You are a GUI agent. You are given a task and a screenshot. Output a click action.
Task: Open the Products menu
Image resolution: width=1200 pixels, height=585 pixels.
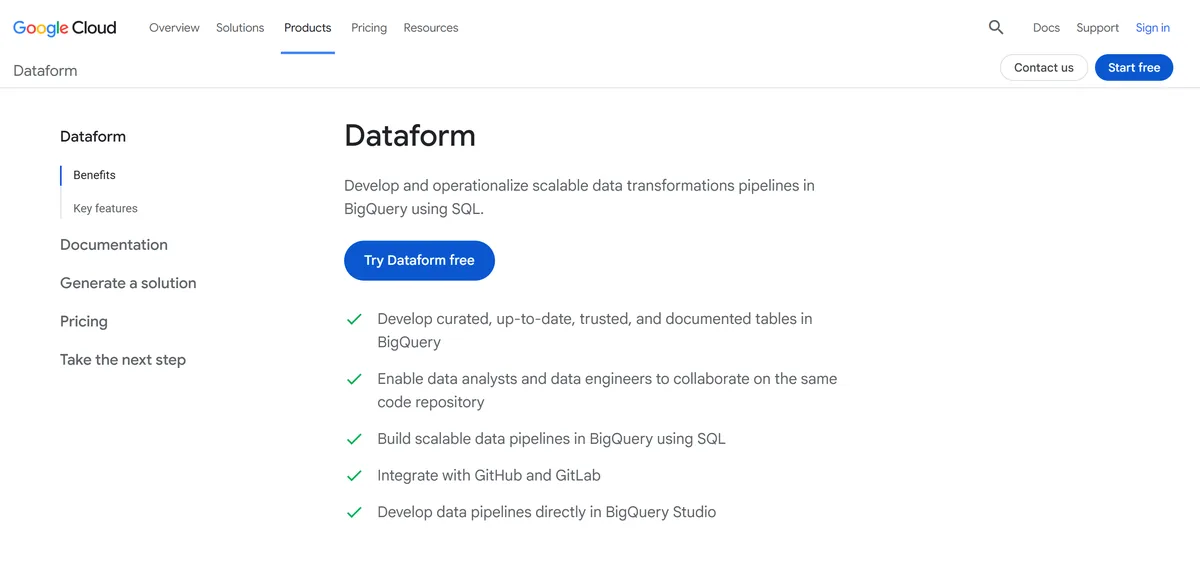[308, 28]
